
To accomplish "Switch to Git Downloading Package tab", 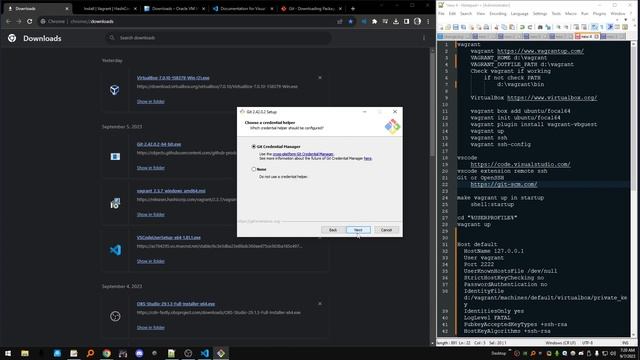I will pos(311,8).
